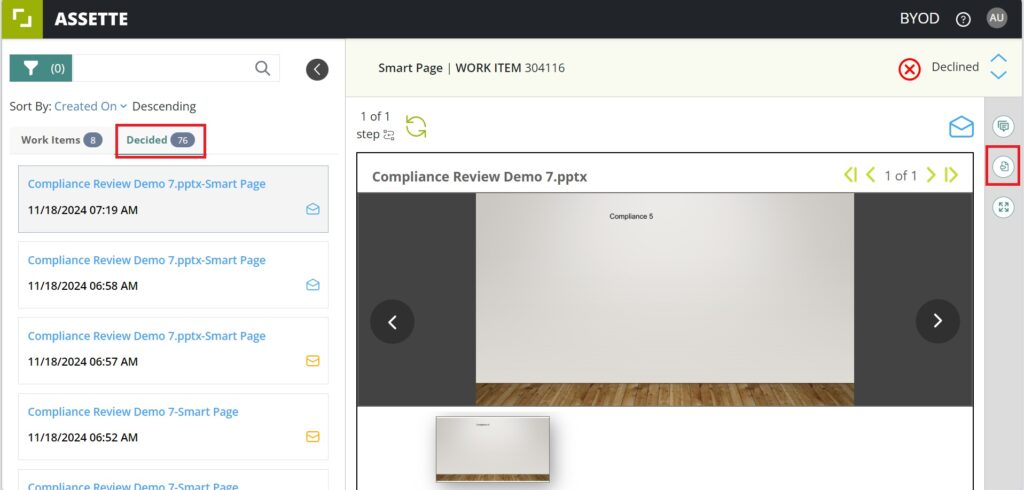Click 'Compliance Review Demo 7.pptx' preview title
The image size is (1024, 490).
[x=479, y=177]
